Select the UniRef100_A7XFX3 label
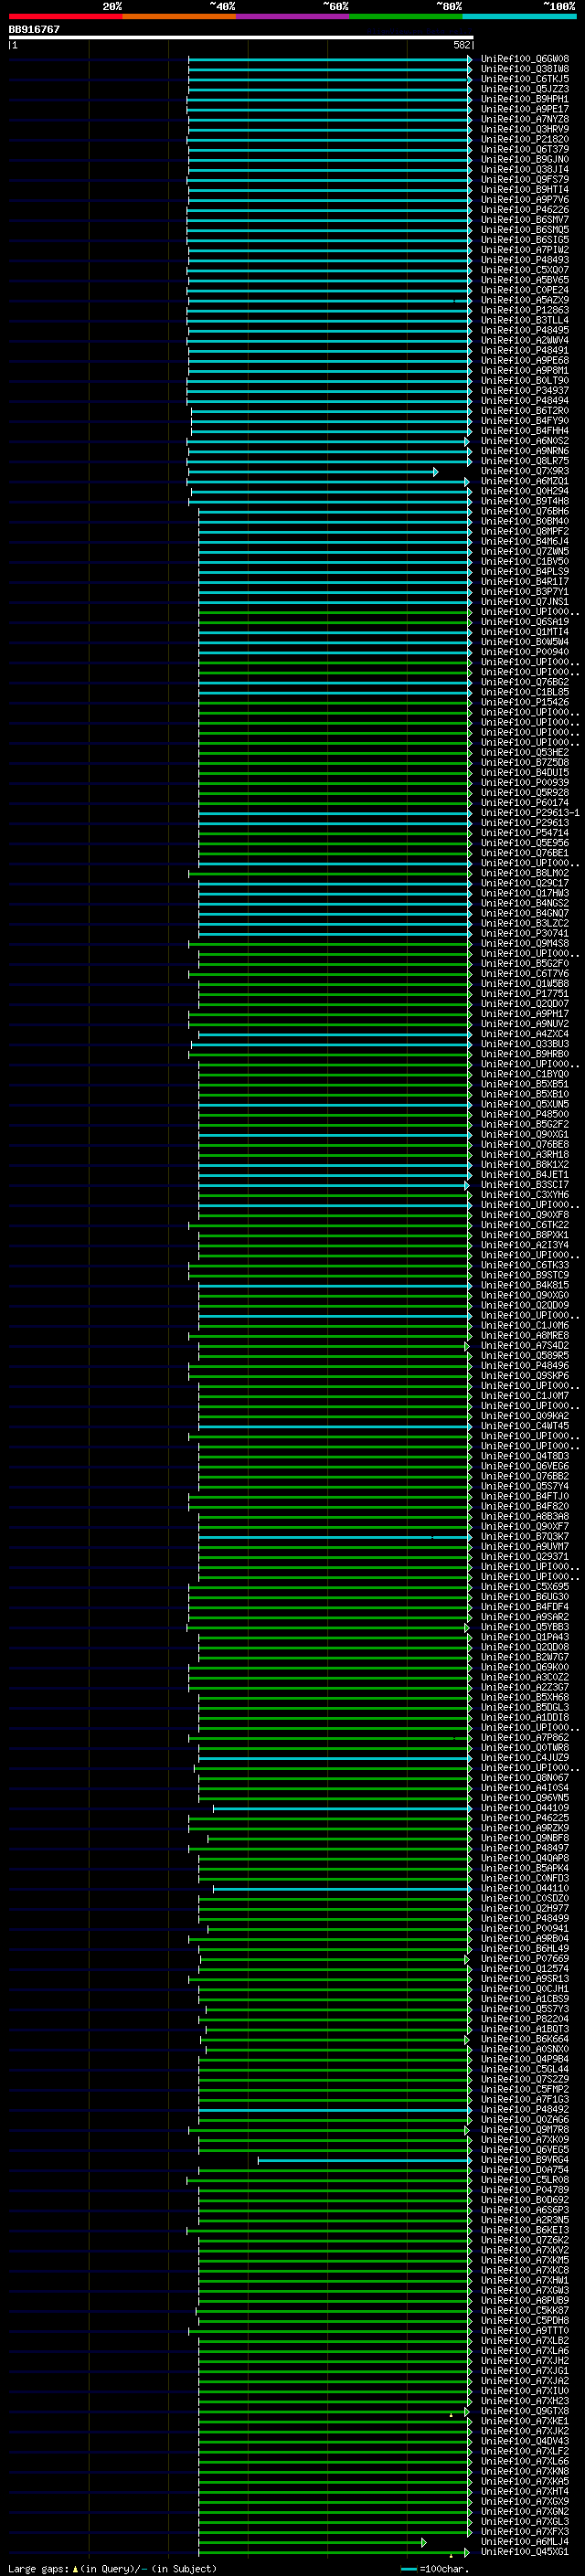The image size is (585, 2576). click(x=525, y=2531)
